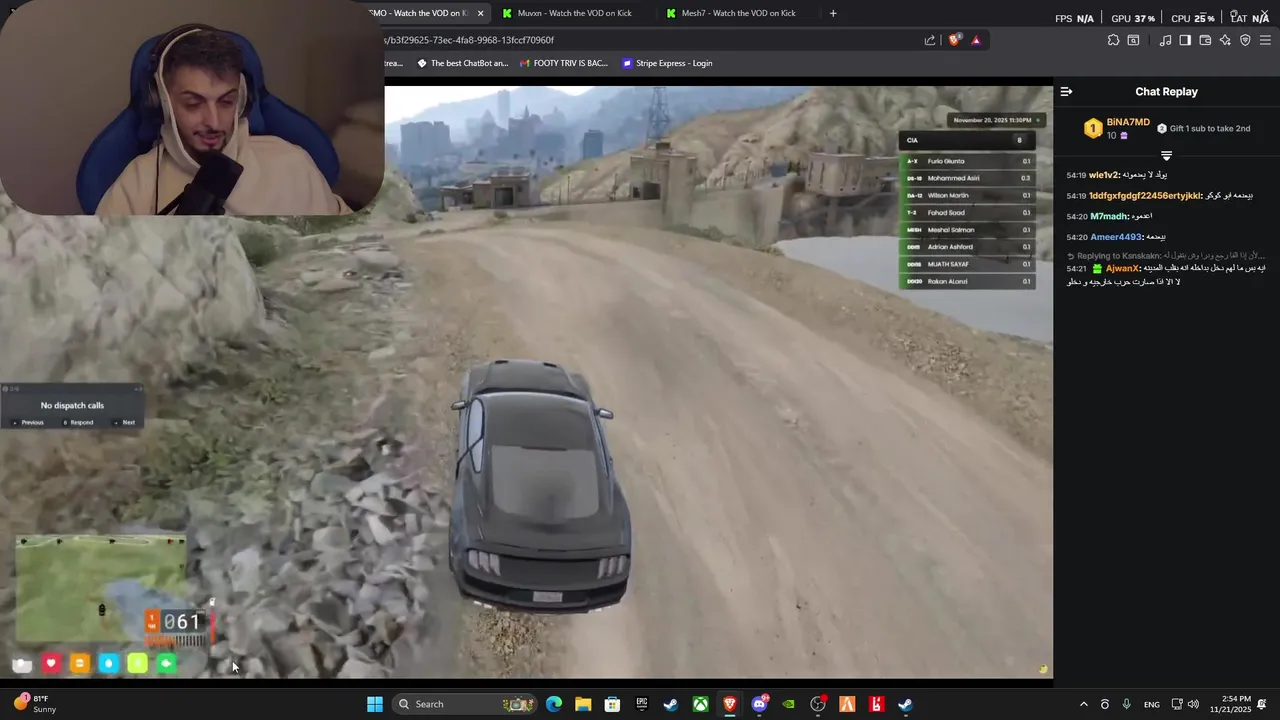Open the browser hamburger menu
Screen dimensions: 1280x720
(1265, 40)
